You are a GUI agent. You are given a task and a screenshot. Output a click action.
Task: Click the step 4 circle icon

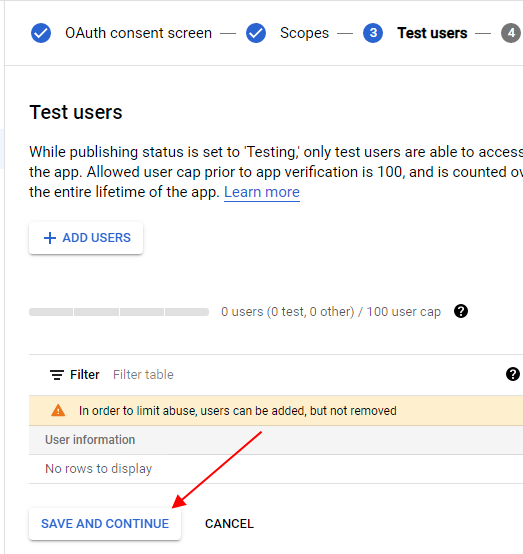[511, 33]
